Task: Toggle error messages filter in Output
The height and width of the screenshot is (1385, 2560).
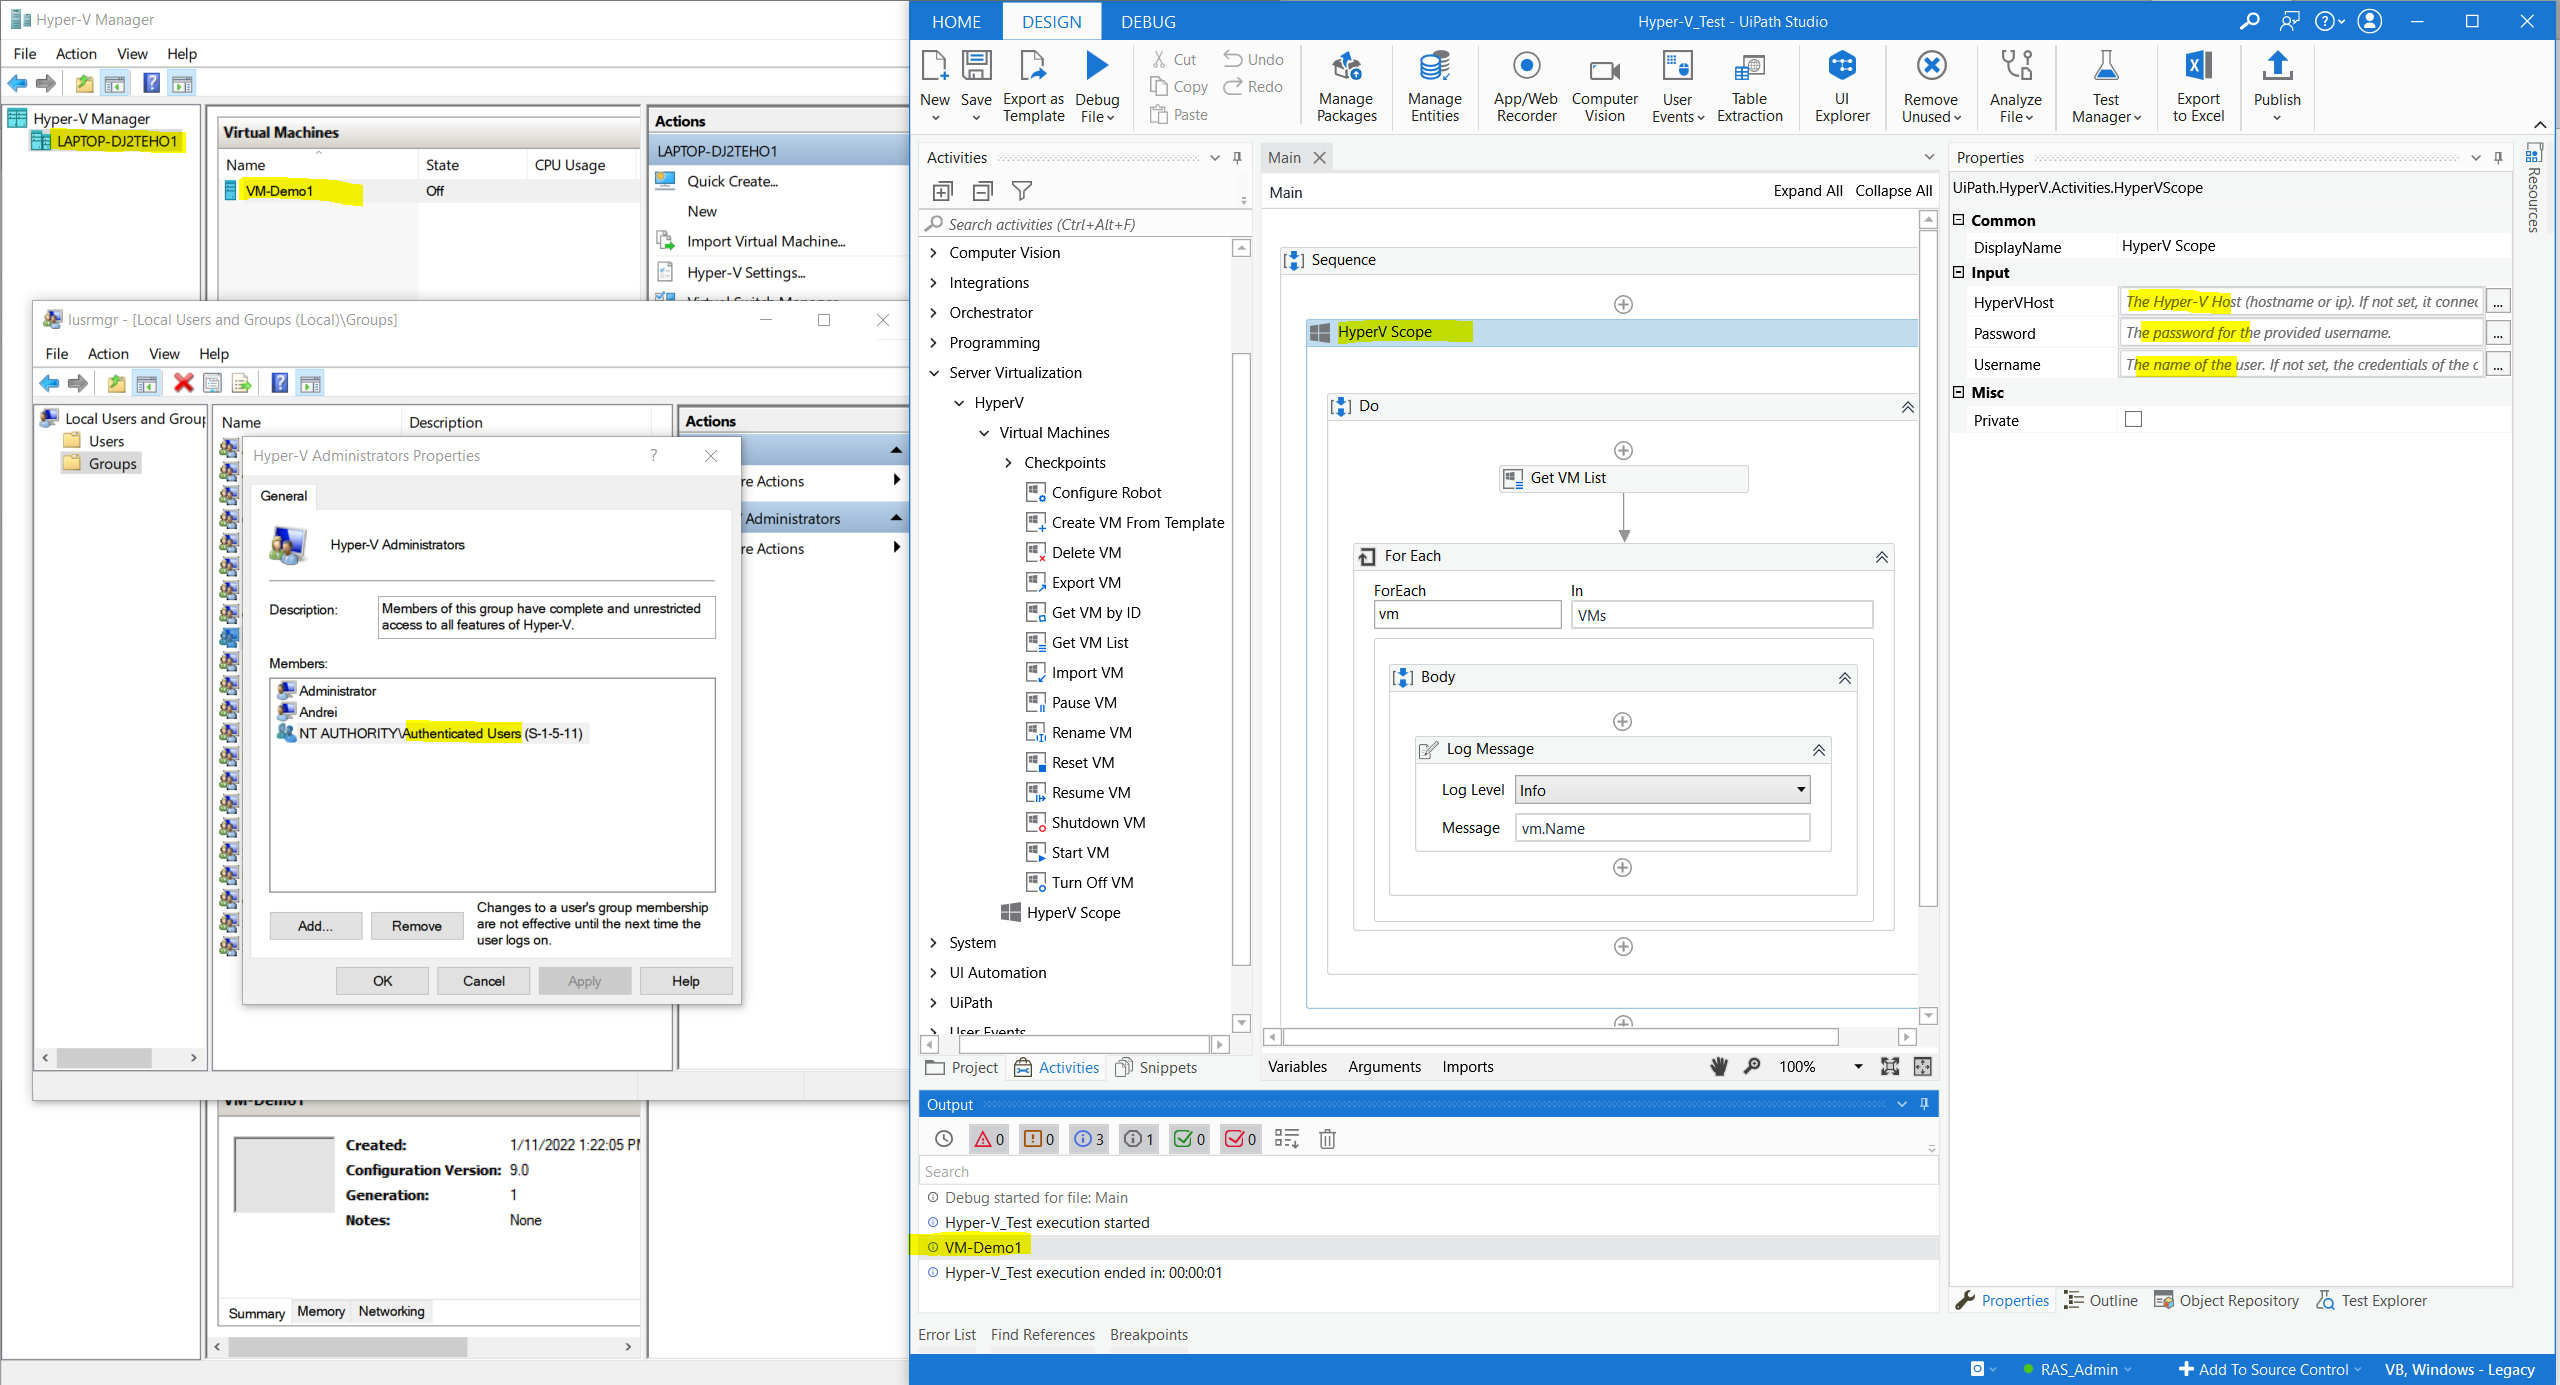Action: 989,1139
